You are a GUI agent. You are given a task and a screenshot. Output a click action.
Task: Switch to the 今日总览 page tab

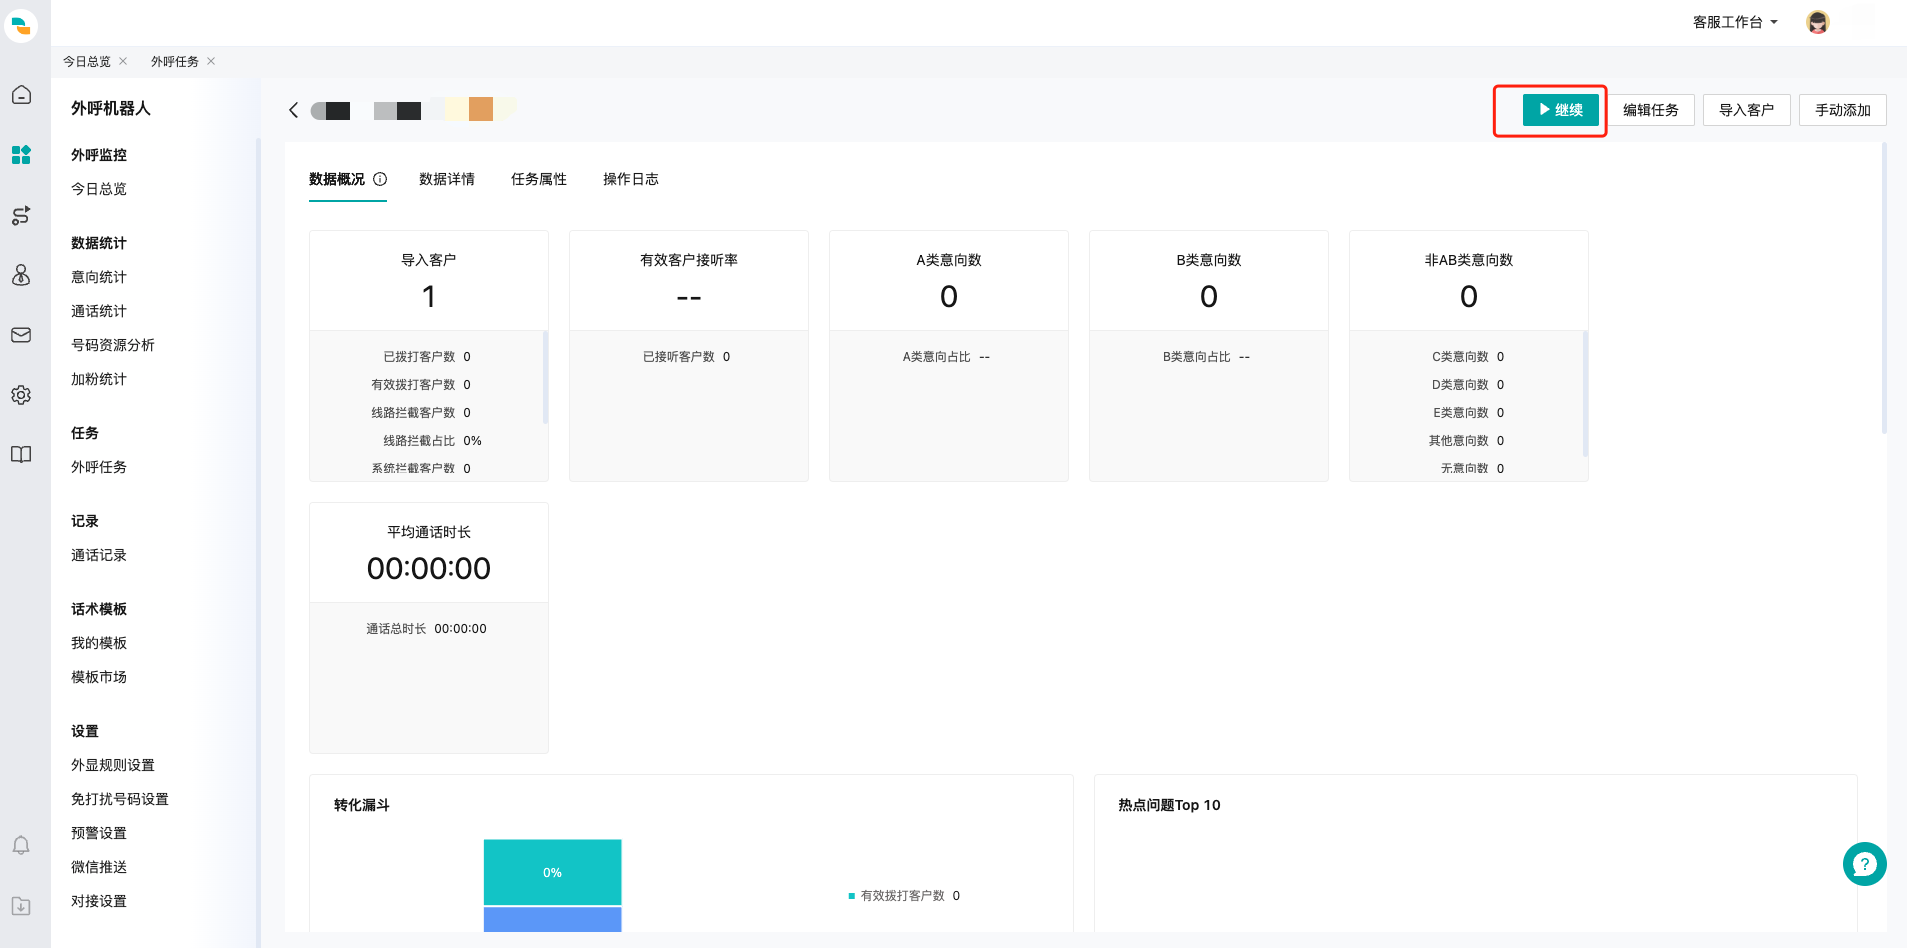point(87,61)
